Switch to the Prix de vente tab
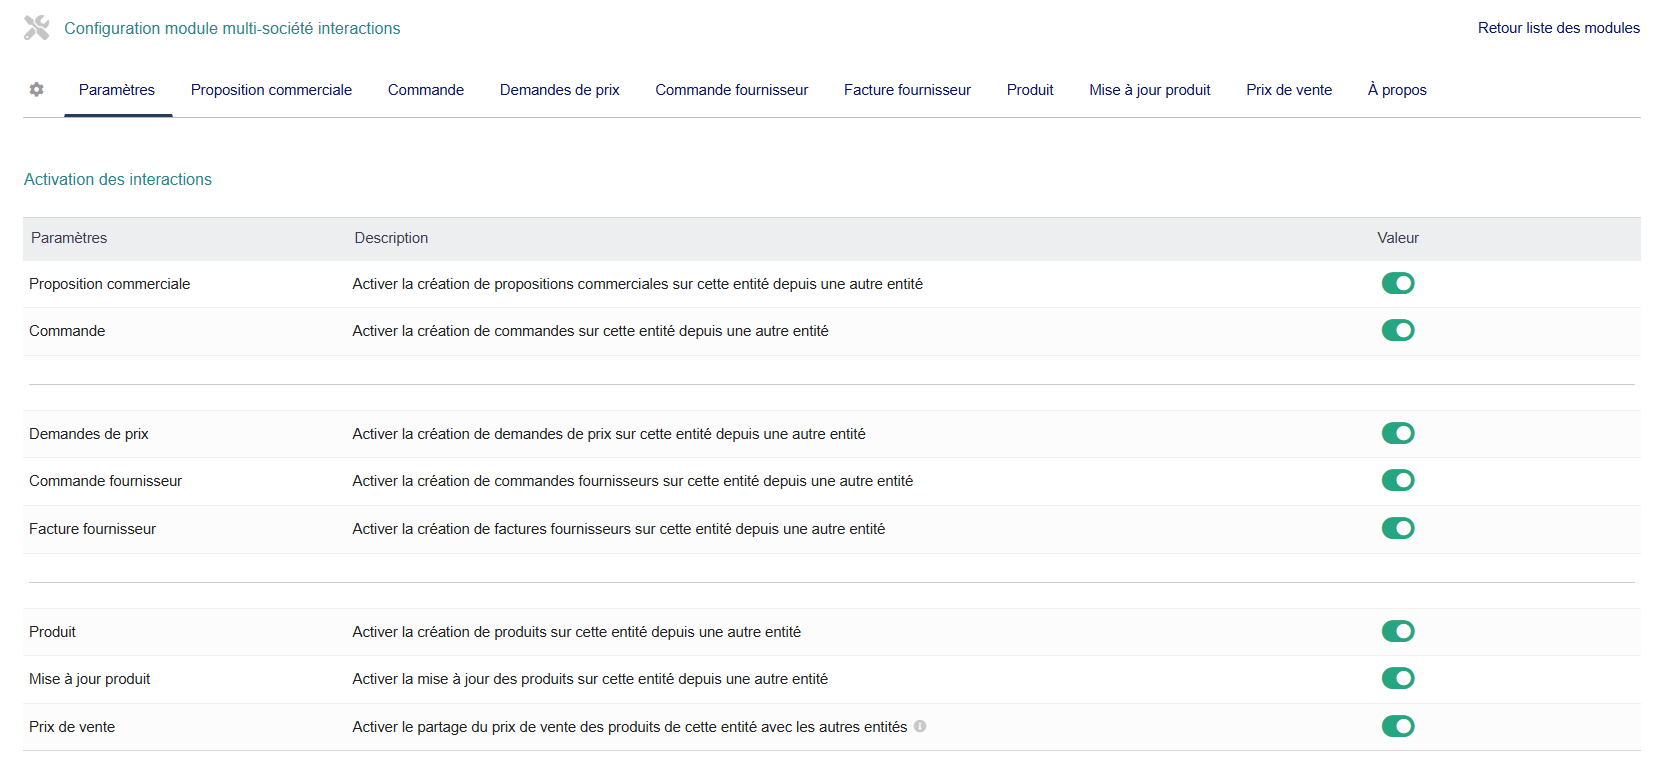 (1289, 90)
